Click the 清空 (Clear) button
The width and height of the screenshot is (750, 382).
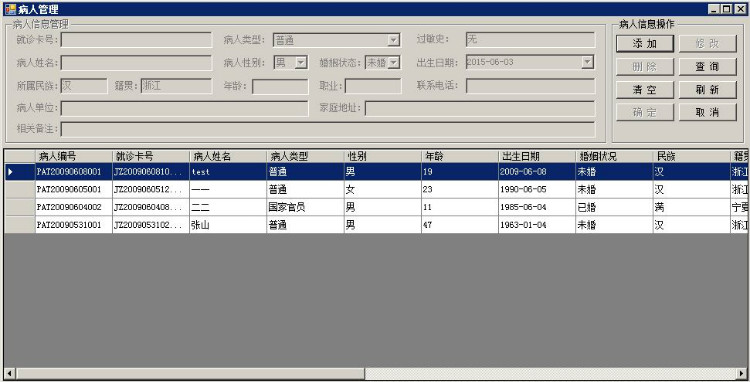click(645, 89)
